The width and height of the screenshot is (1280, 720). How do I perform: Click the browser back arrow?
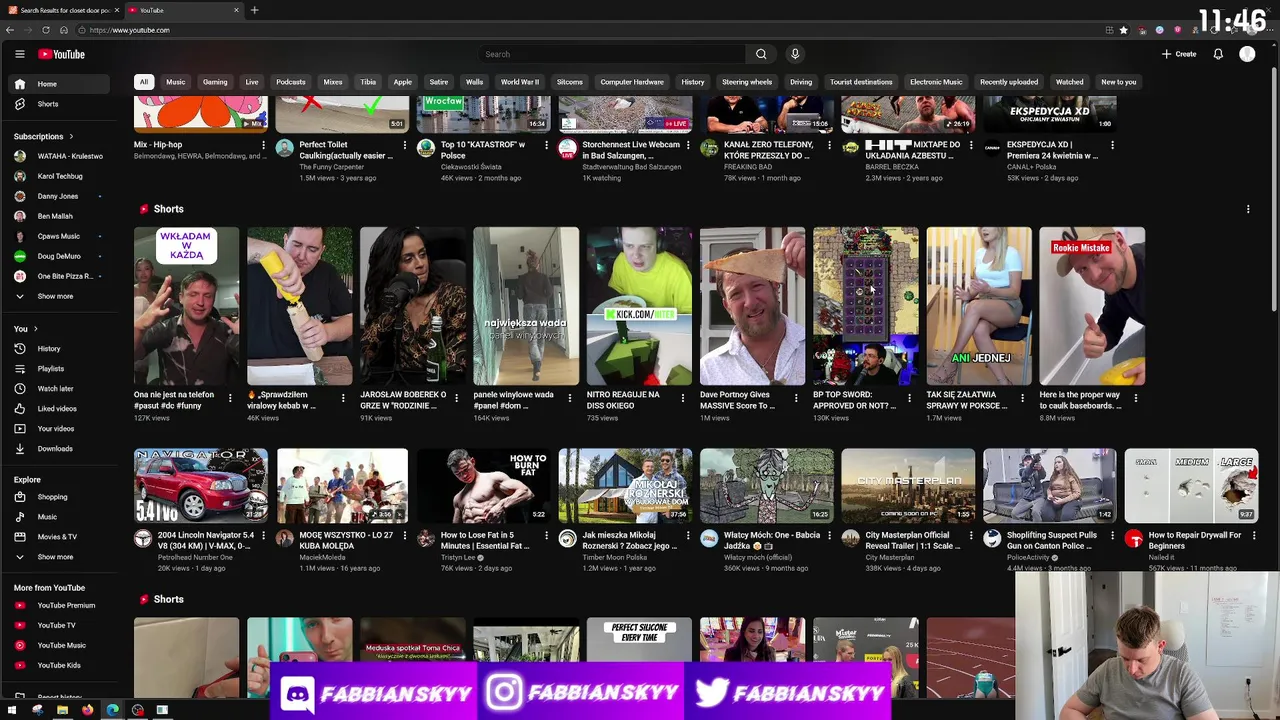(x=10, y=30)
